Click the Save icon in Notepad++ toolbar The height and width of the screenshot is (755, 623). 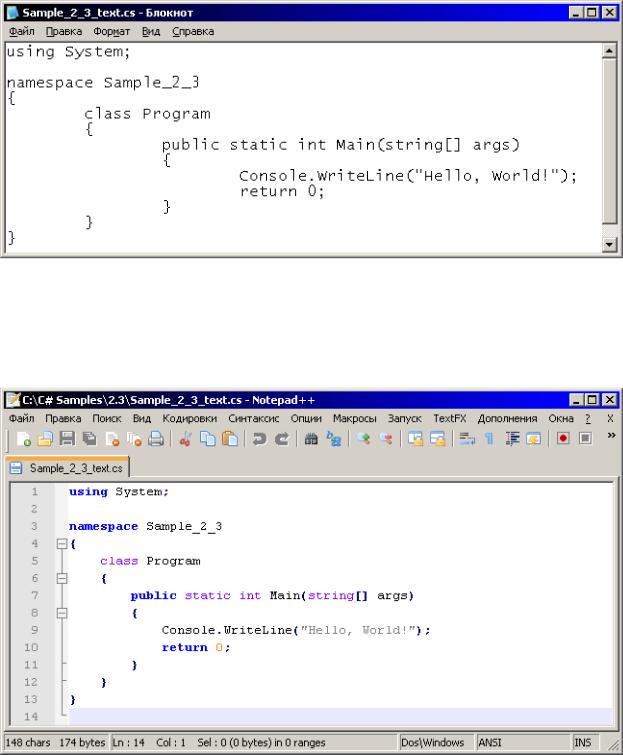(67, 439)
